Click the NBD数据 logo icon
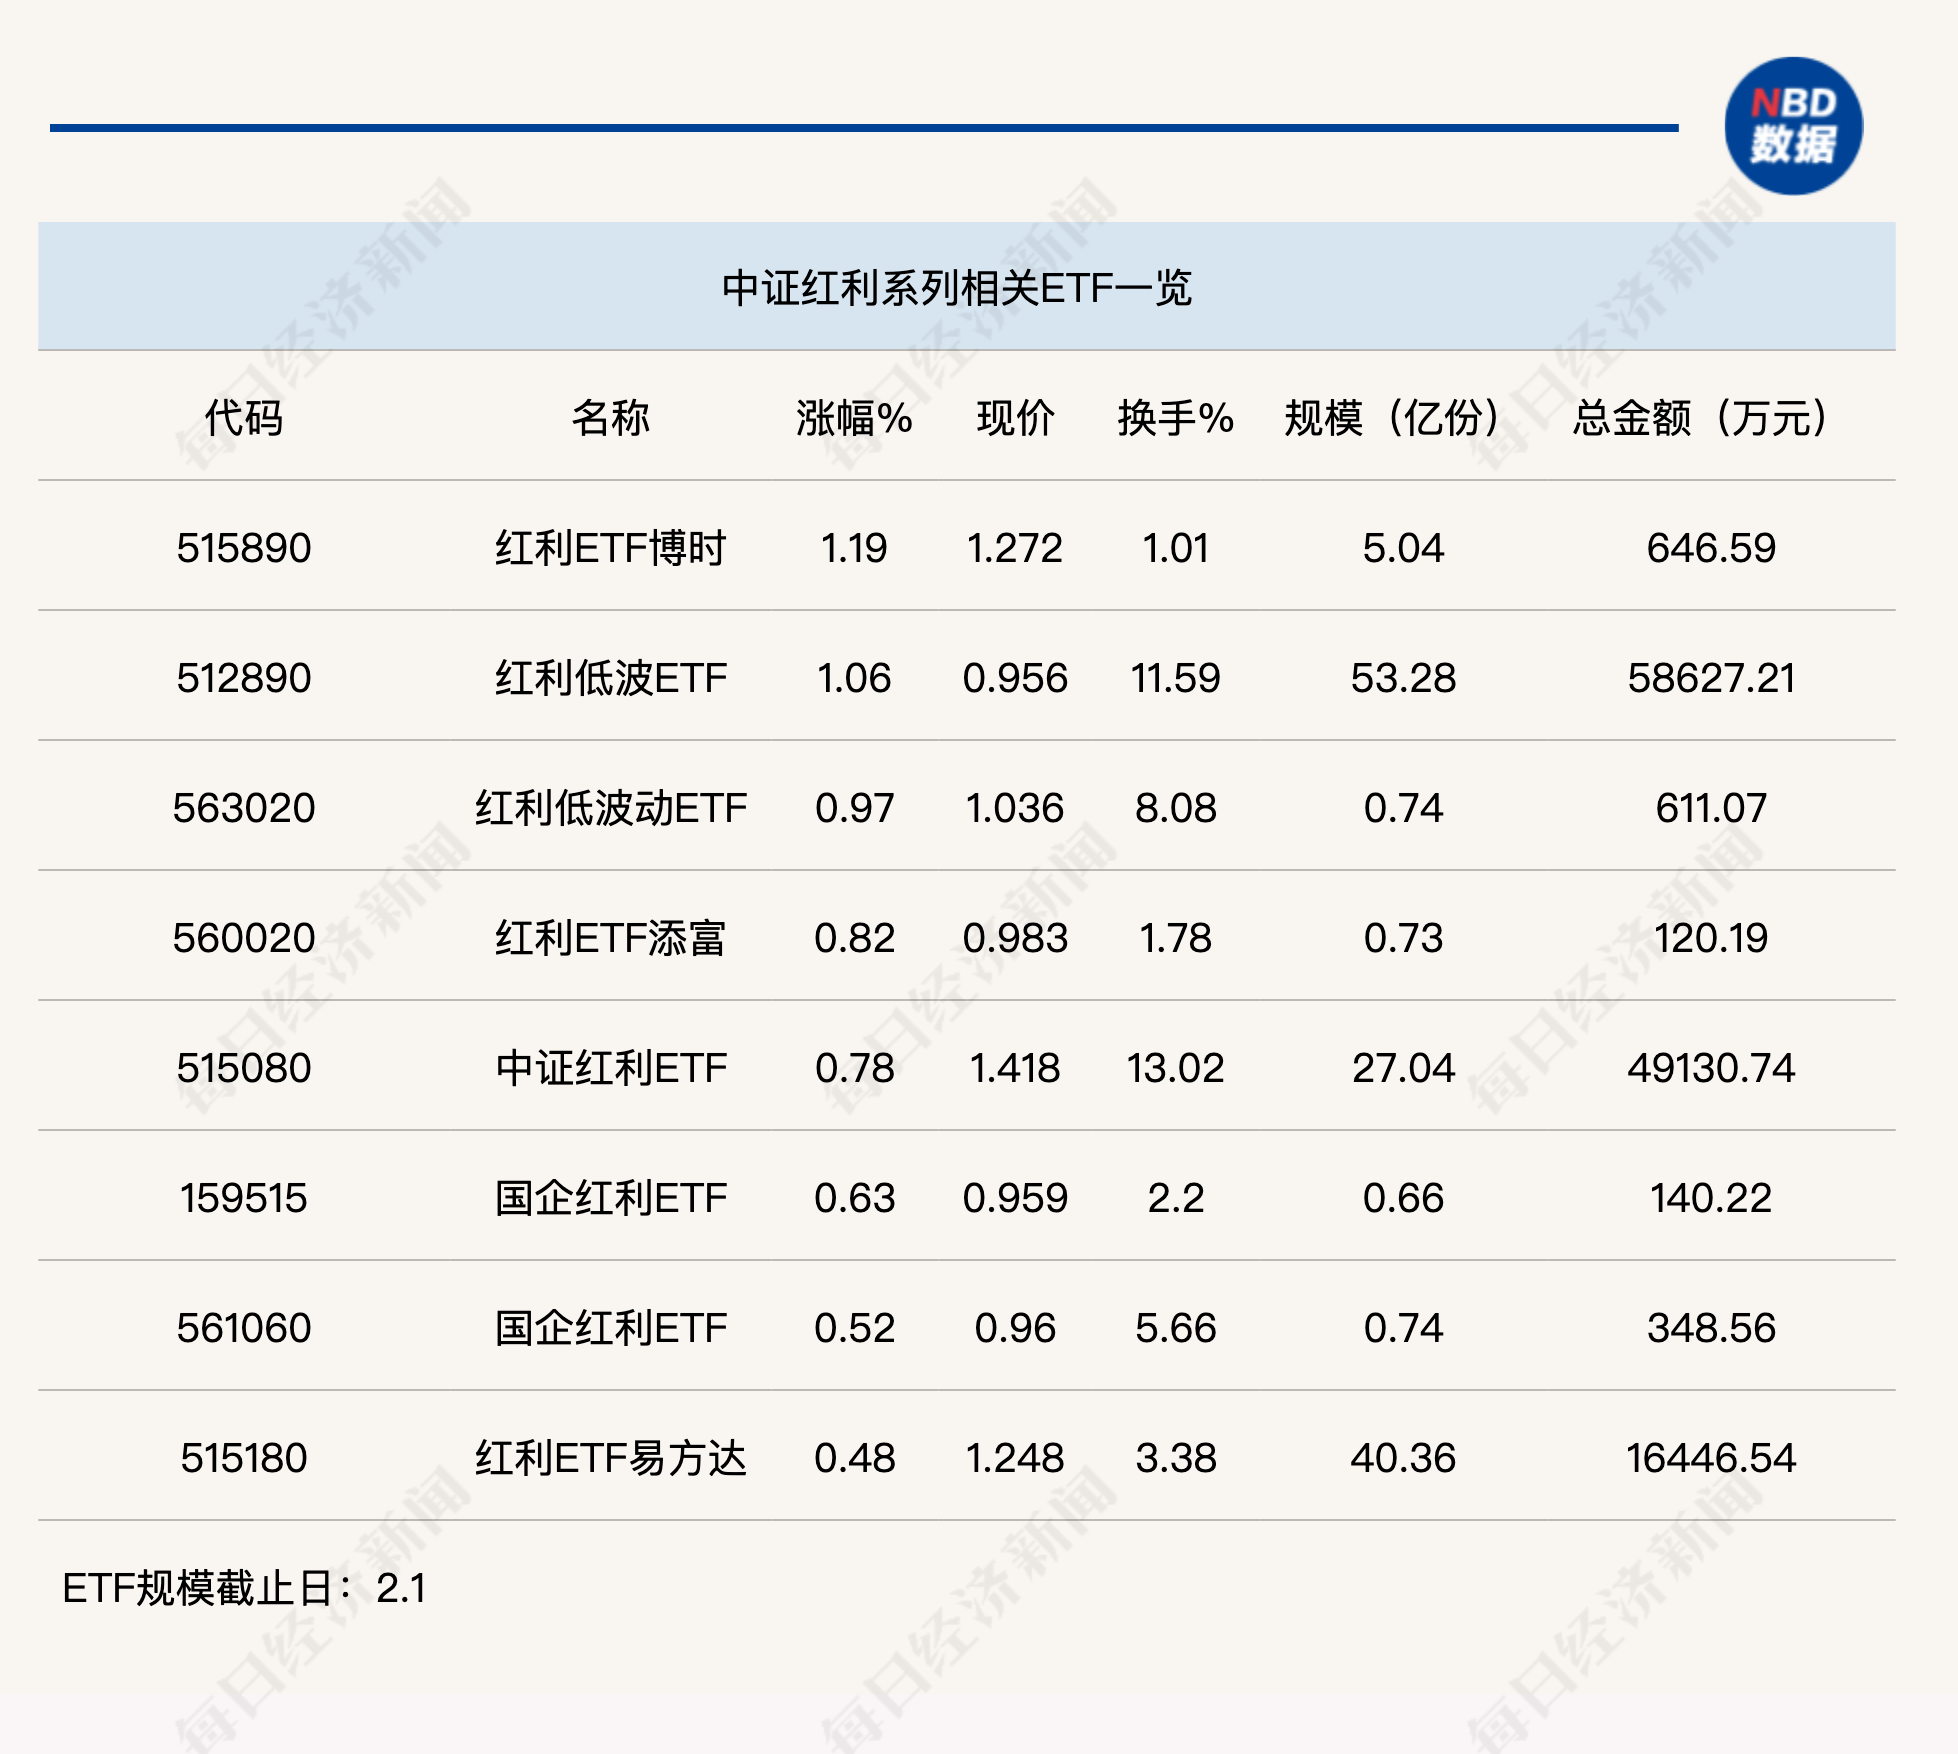Image resolution: width=1958 pixels, height=1754 pixels. coord(1793,126)
